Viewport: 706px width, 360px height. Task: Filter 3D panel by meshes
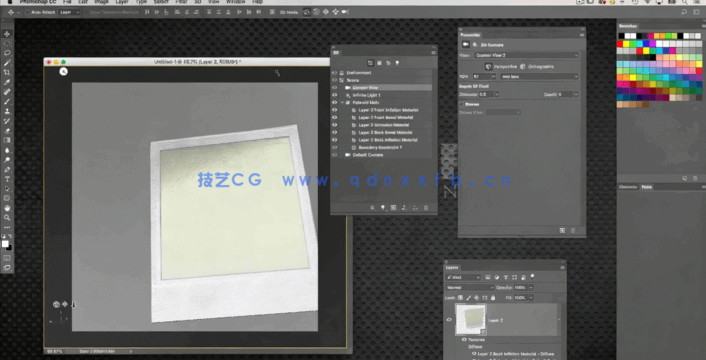point(379,63)
